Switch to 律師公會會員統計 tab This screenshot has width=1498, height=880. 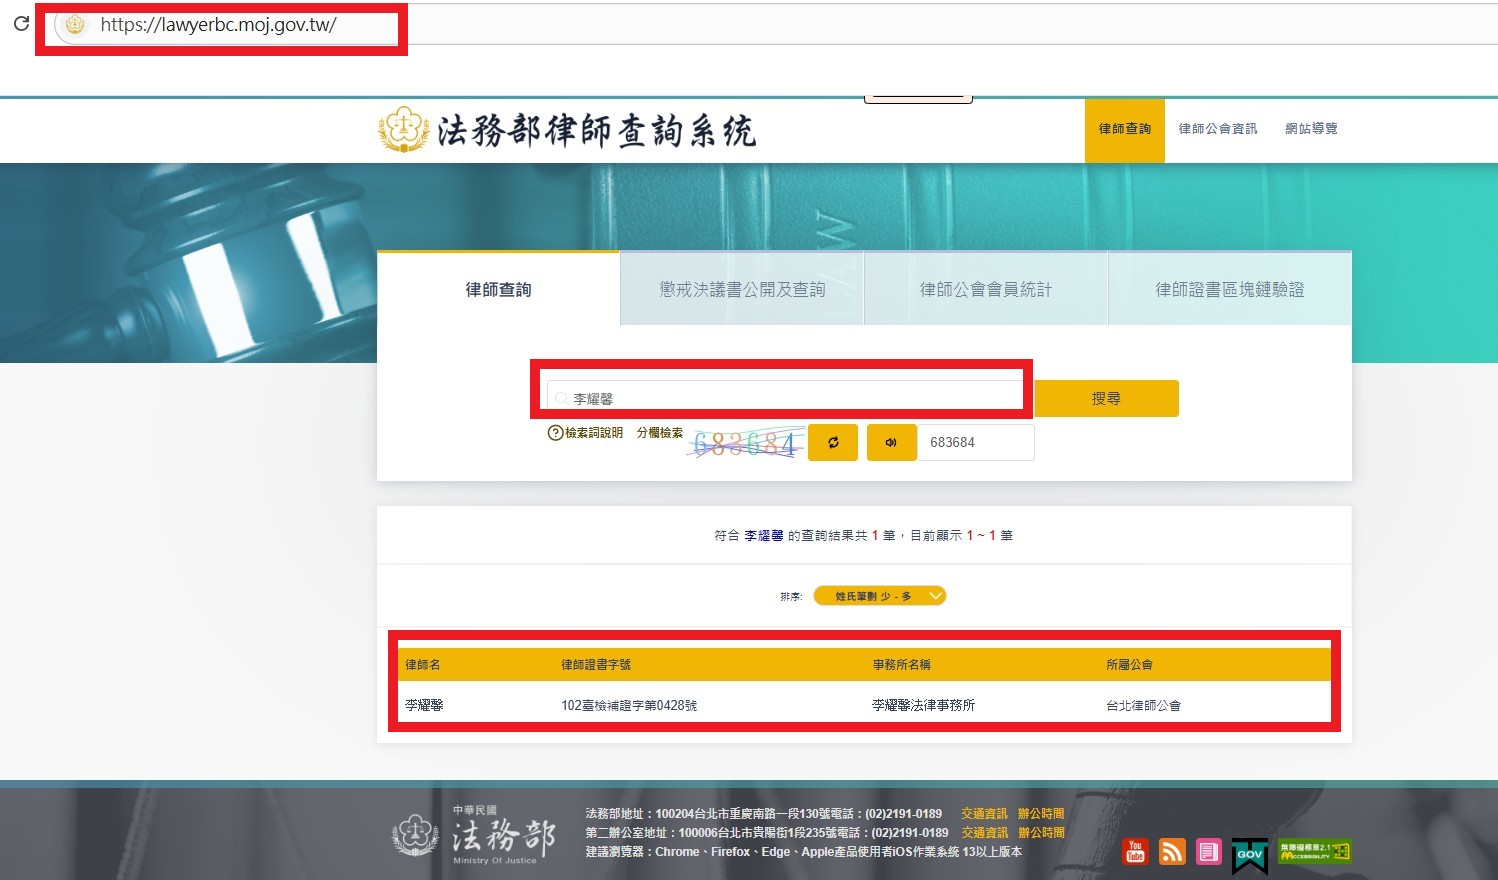pyautogui.click(x=985, y=289)
